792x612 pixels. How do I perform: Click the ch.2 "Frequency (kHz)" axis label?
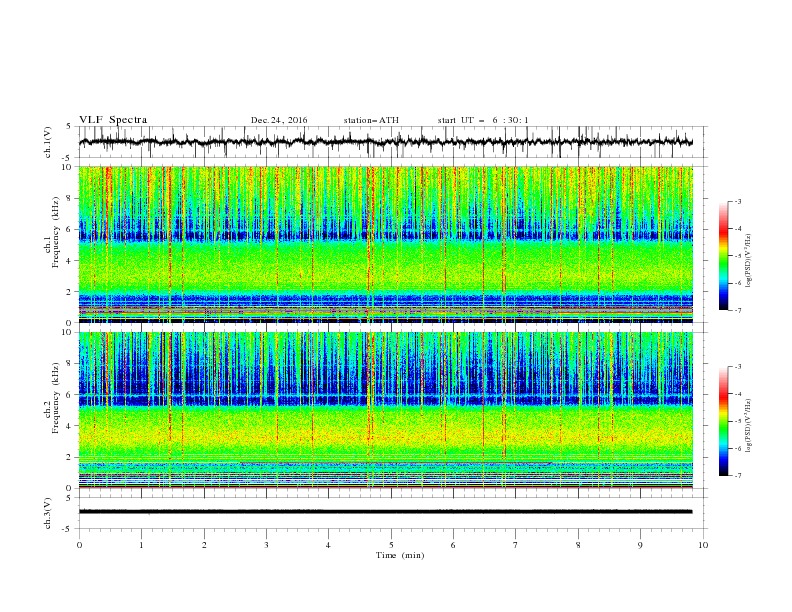click(x=56, y=397)
